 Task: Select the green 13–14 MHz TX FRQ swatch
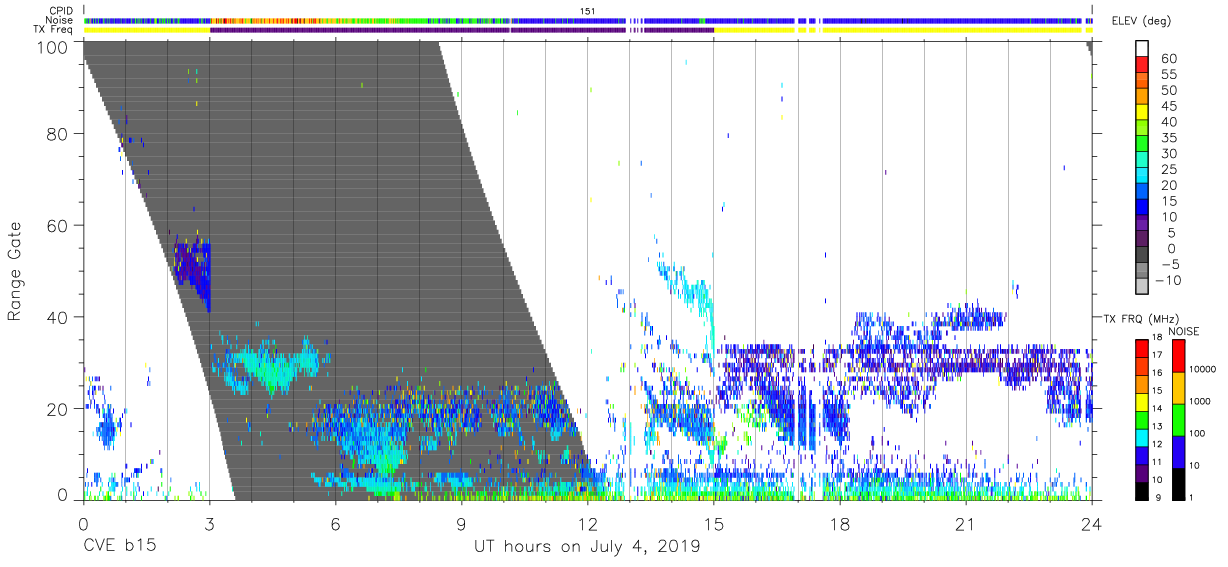[1141, 419]
